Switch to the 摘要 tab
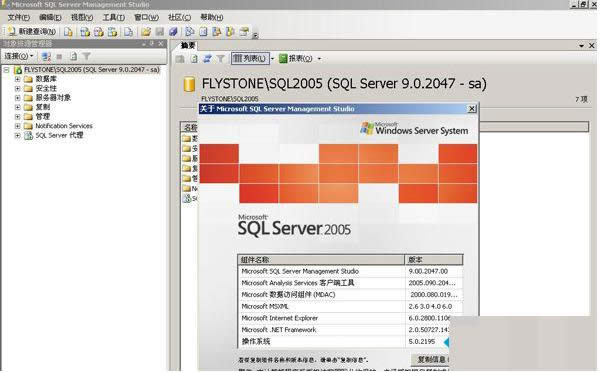 coord(188,46)
